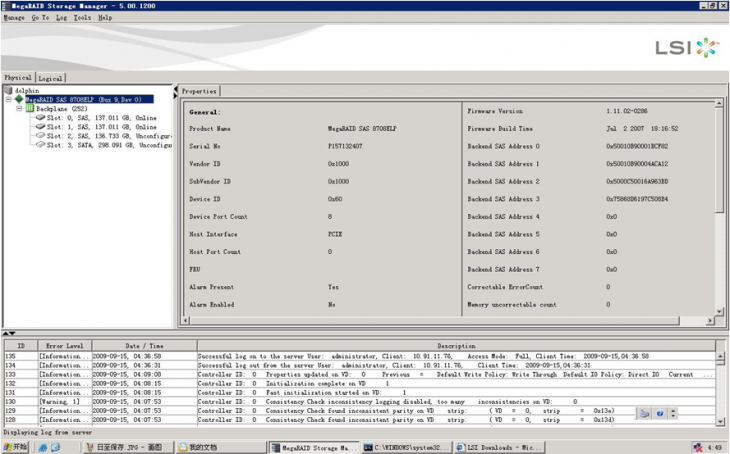Open the Manage menu
The image size is (730, 454).
tap(14, 17)
